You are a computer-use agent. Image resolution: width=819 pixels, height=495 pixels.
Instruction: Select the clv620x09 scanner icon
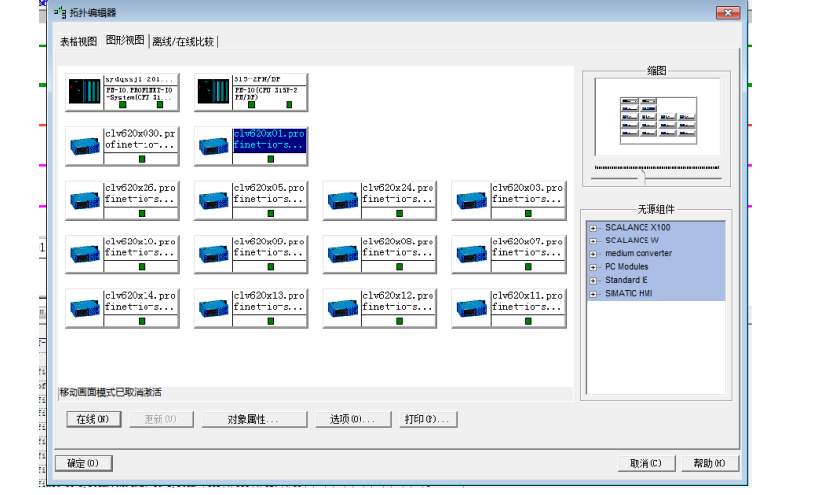point(214,254)
